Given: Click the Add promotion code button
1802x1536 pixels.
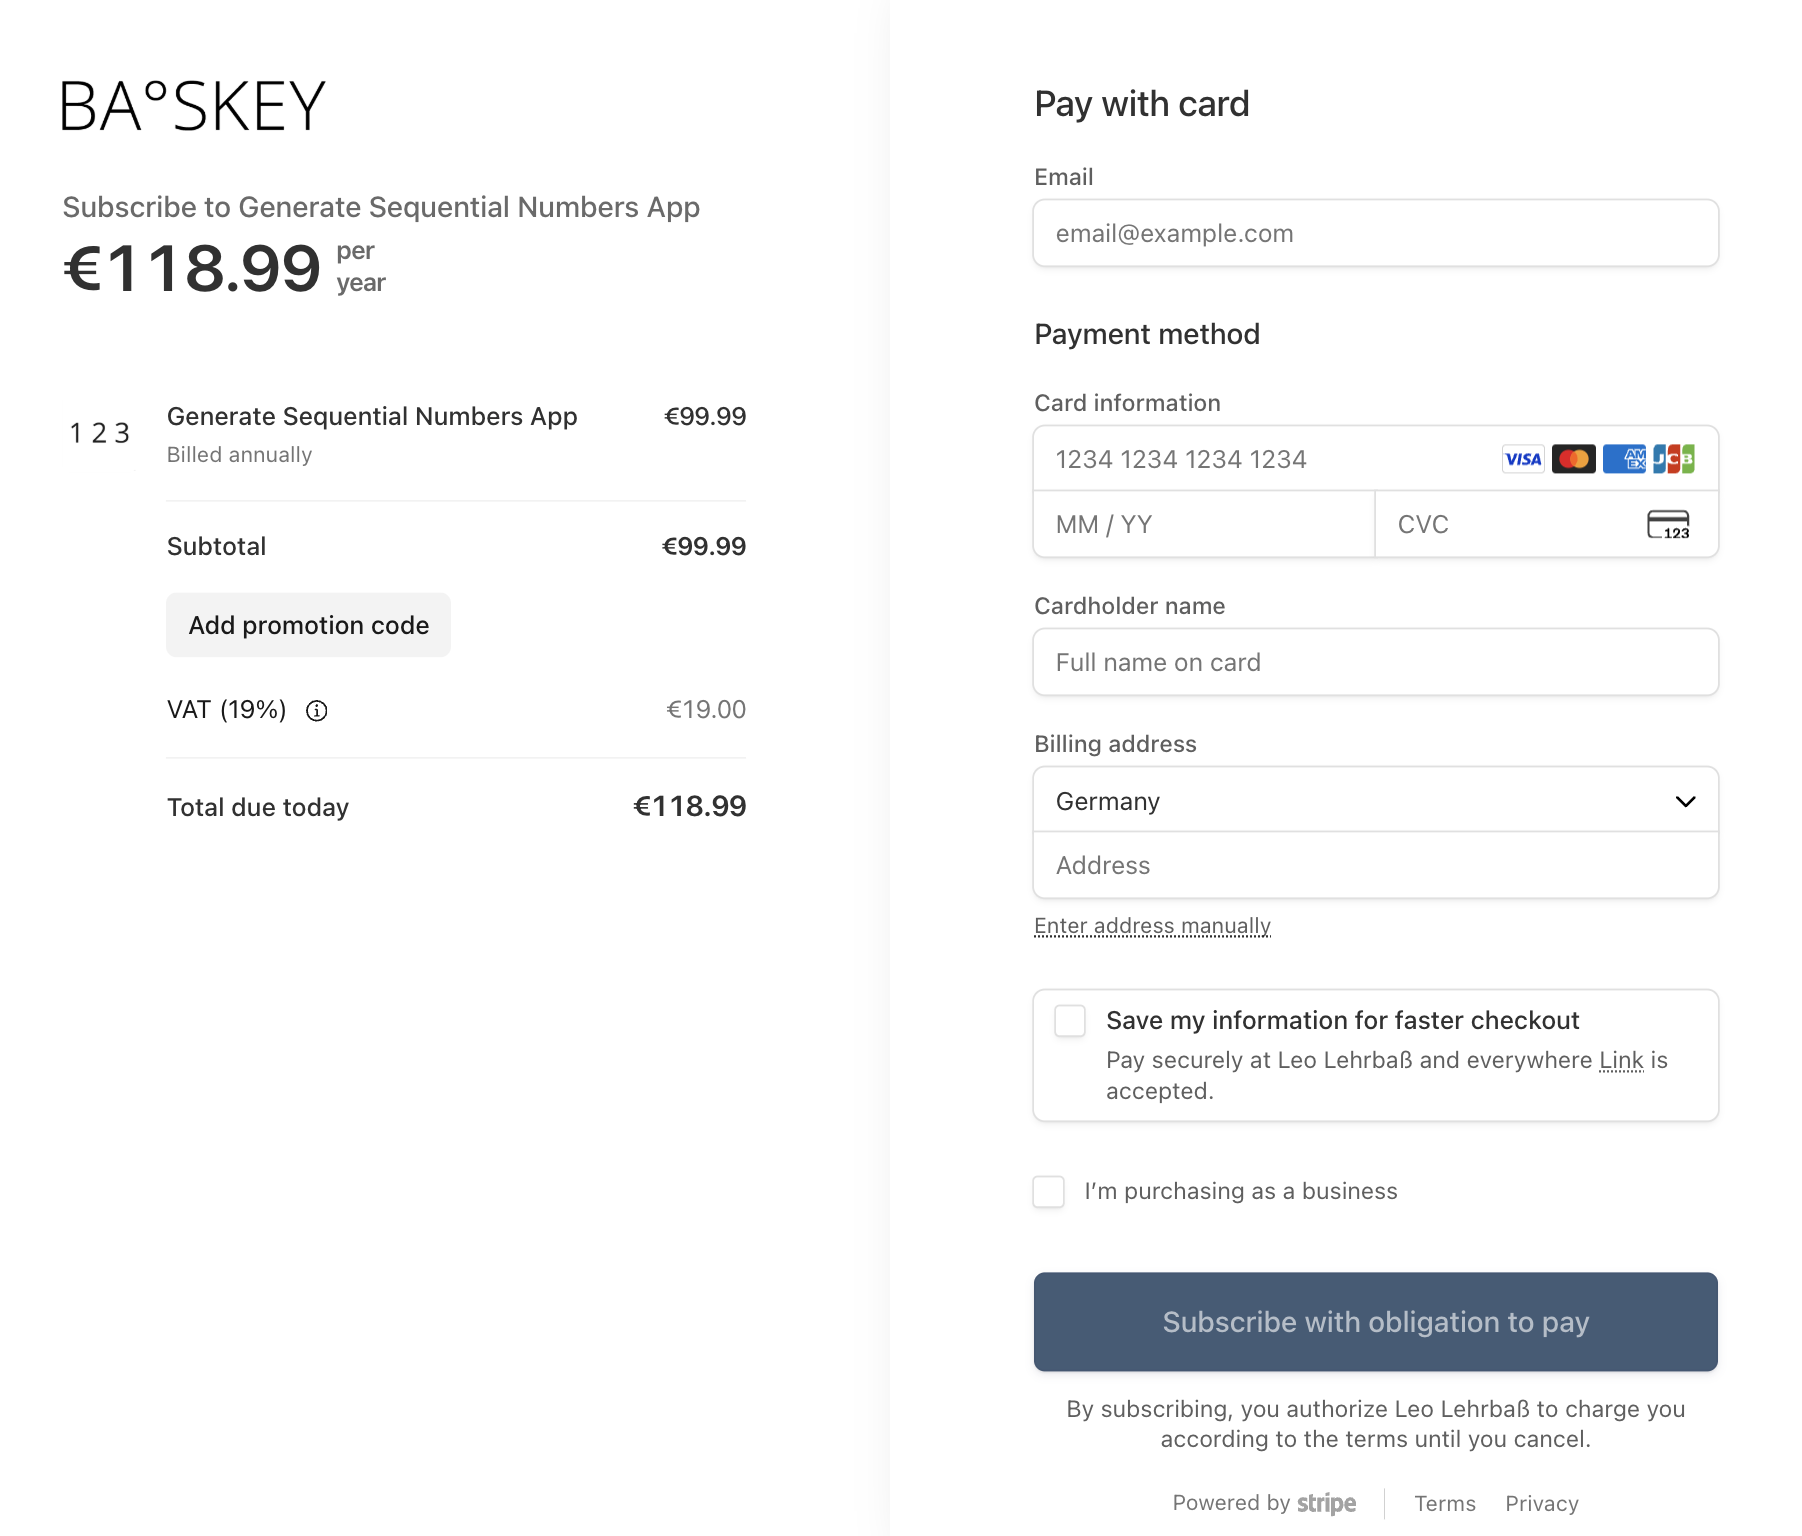Looking at the screenshot, I should pyautogui.click(x=308, y=625).
